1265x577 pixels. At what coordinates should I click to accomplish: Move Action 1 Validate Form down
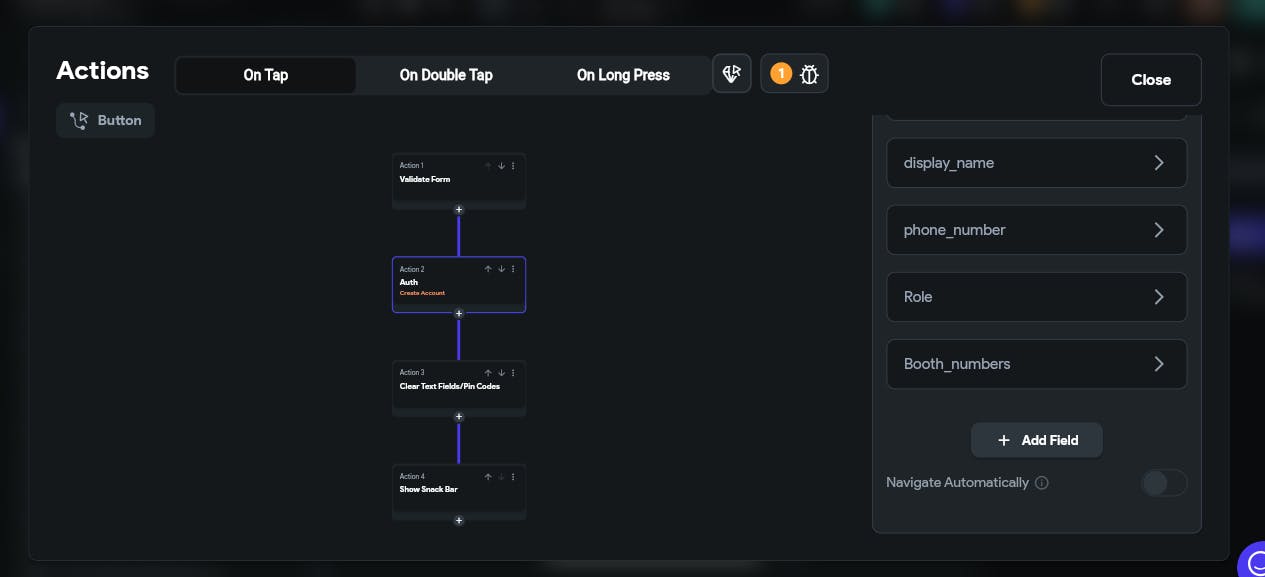click(x=501, y=166)
